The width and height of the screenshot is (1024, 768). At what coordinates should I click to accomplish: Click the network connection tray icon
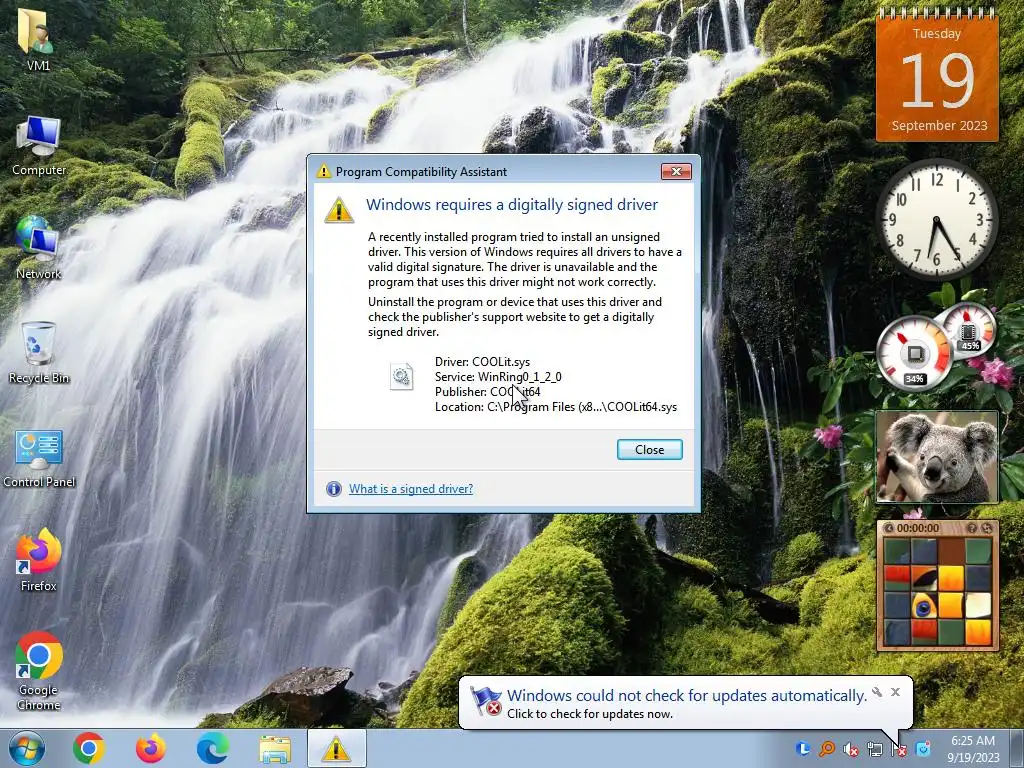click(874, 749)
